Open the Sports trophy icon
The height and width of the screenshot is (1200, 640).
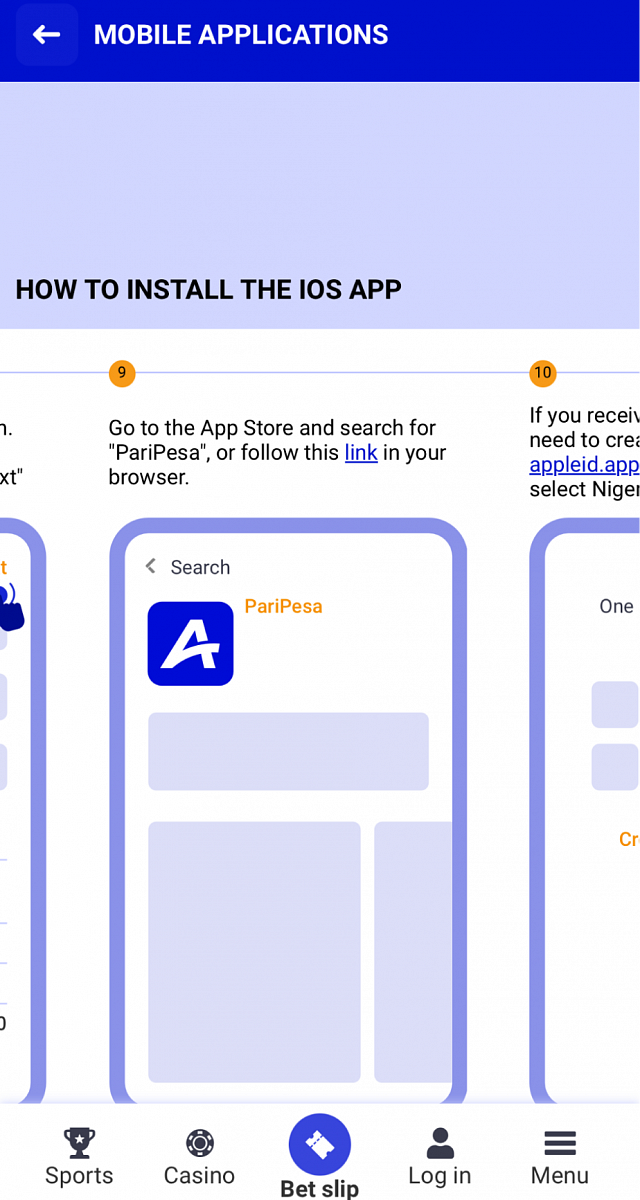pyautogui.click(x=79, y=1142)
